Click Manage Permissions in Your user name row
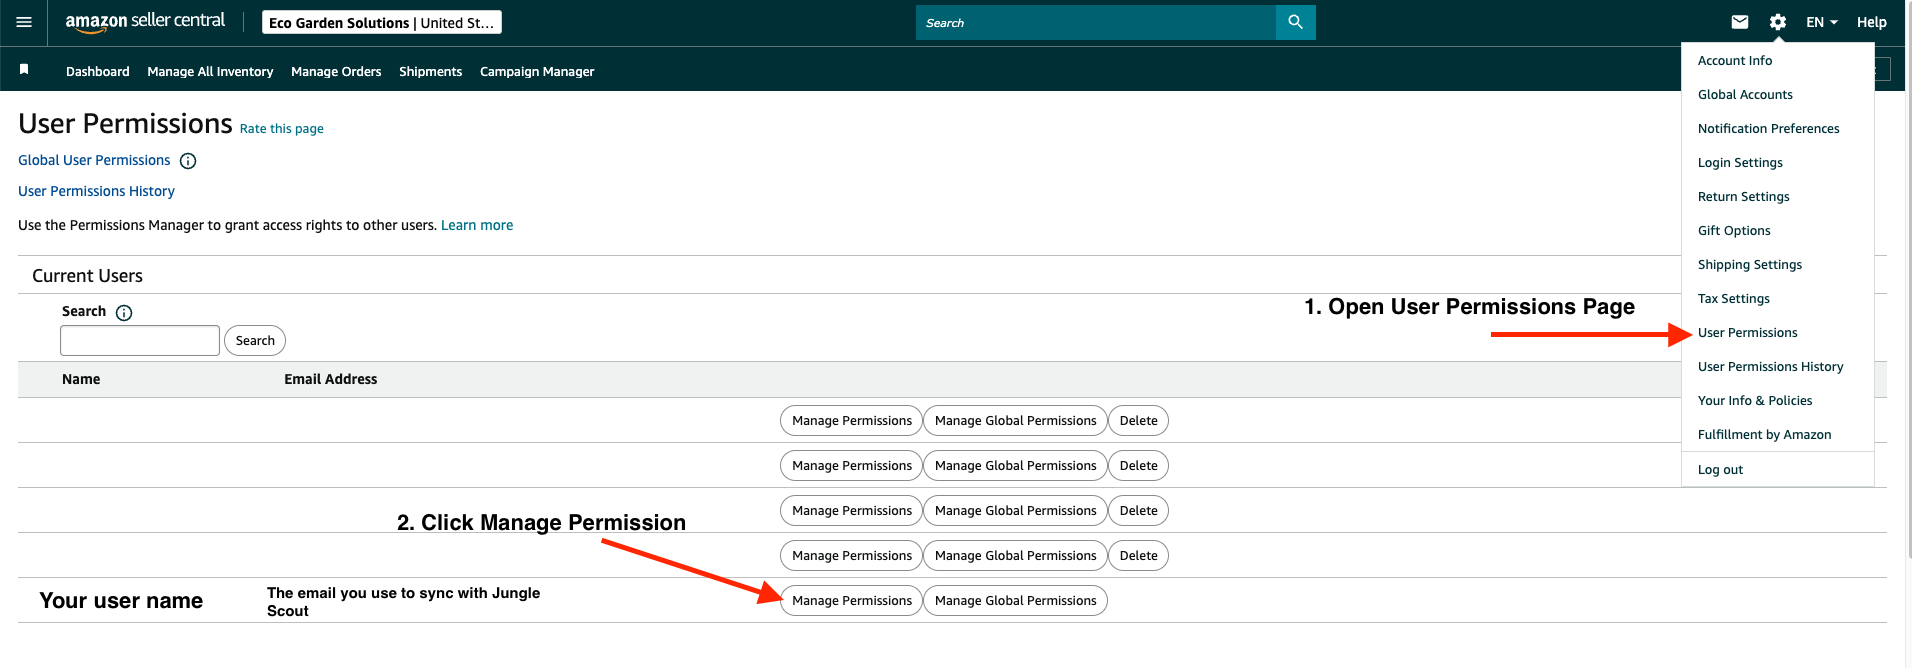 [852, 601]
